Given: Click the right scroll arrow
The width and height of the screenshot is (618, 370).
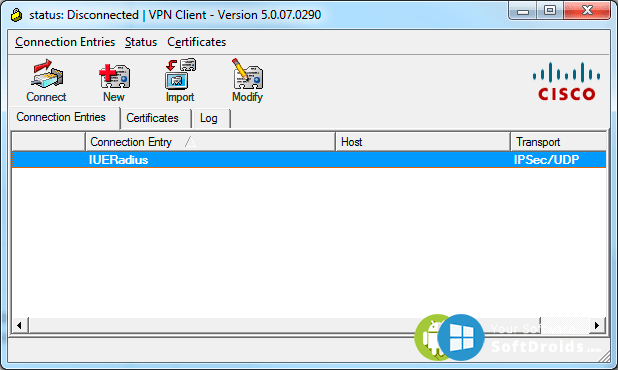Looking at the screenshot, I should click(597, 325).
